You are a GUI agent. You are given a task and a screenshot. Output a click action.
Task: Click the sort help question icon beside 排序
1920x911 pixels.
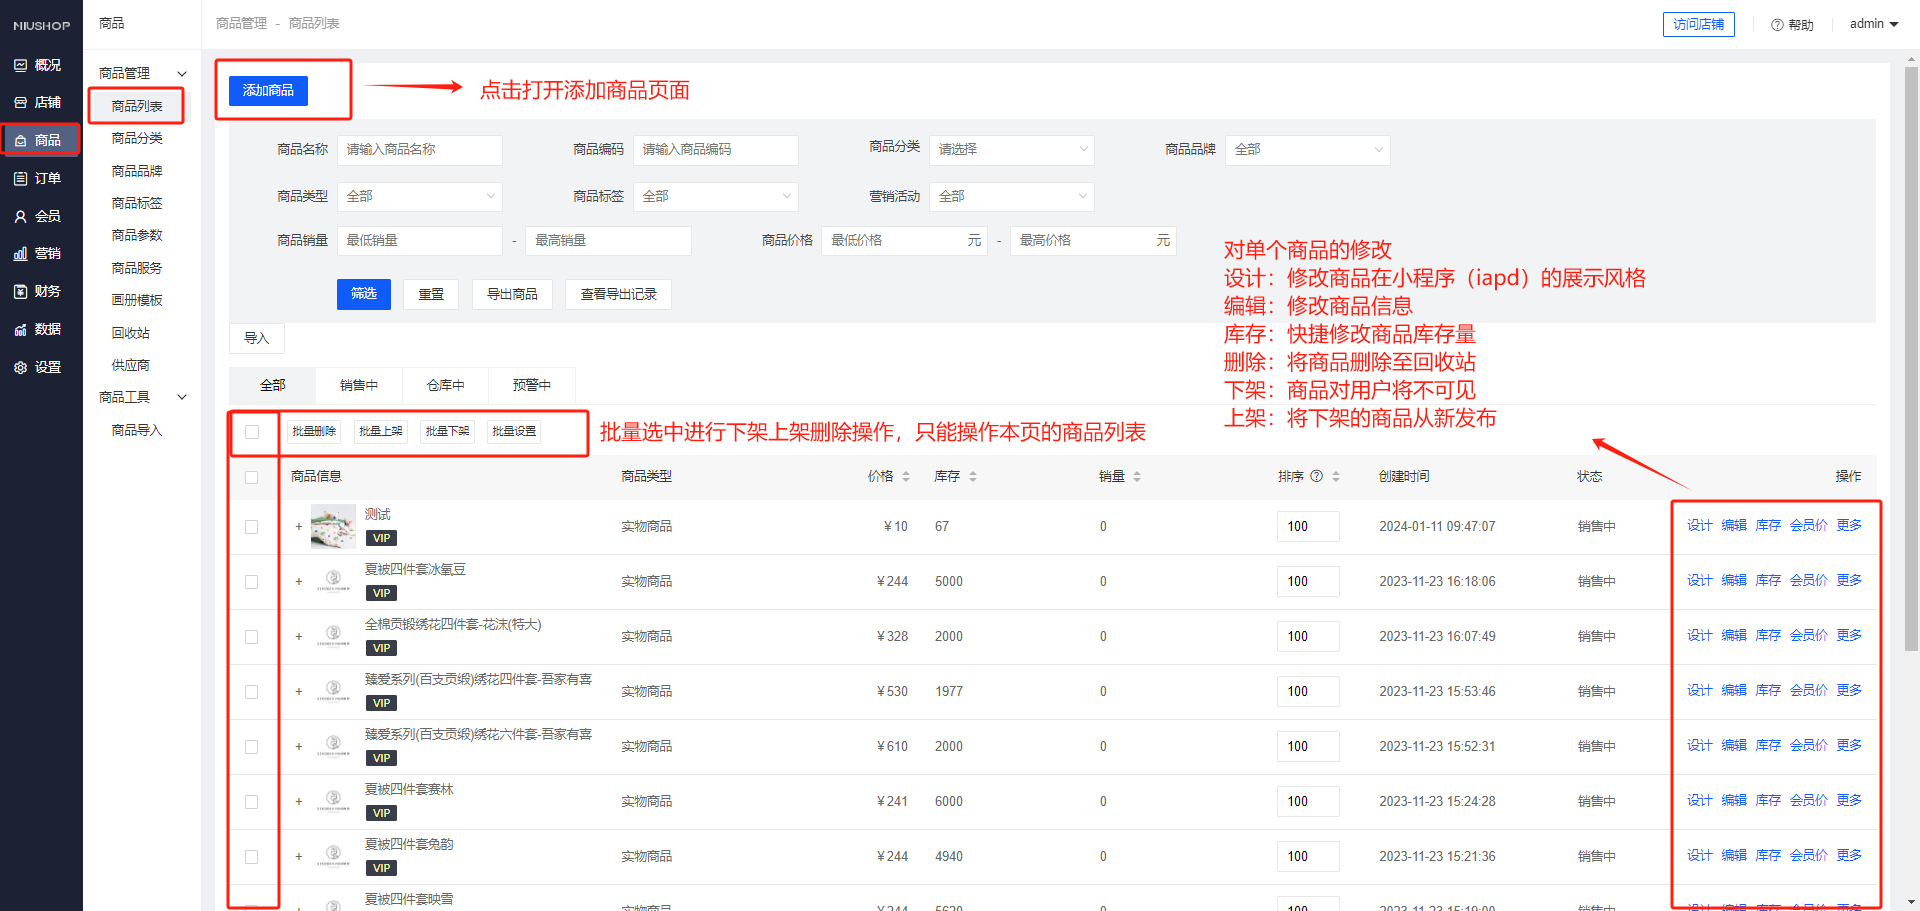pos(1316,476)
